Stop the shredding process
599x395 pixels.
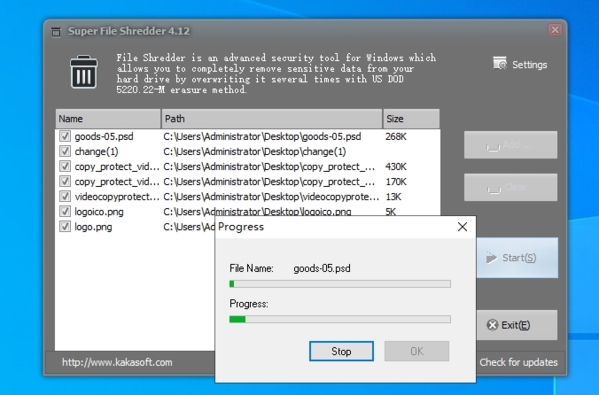[341, 351]
